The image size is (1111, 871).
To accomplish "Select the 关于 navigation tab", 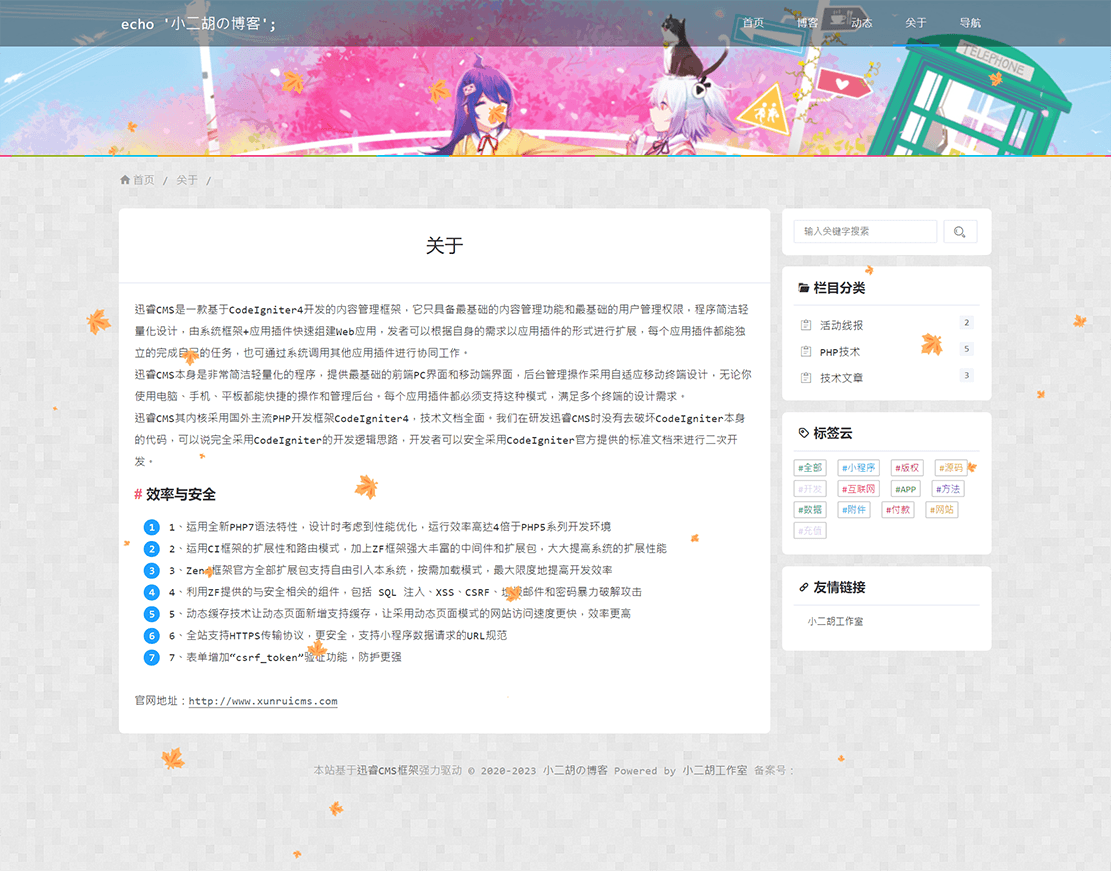I will 916,23.
